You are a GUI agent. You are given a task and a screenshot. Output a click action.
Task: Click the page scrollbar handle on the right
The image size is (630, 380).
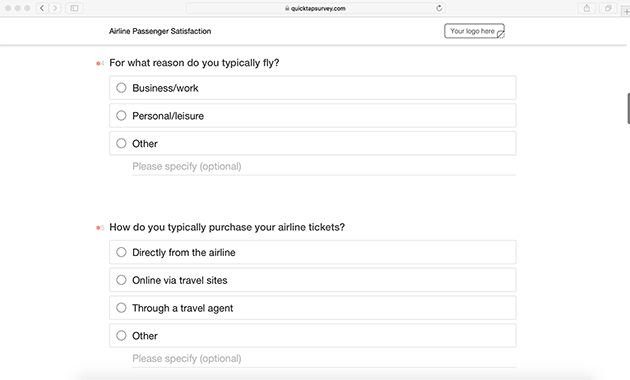click(x=628, y=108)
